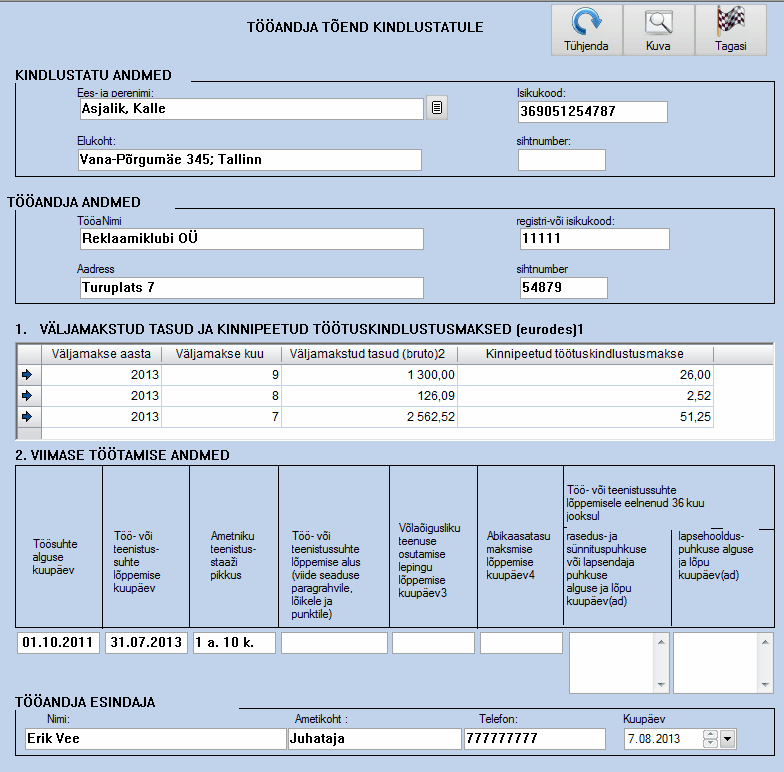This screenshot has width=784, height=772.
Task: Click up arrow of lapsehoolduspuhkuse scrollbar
Action: pyautogui.click(x=766, y=642)
